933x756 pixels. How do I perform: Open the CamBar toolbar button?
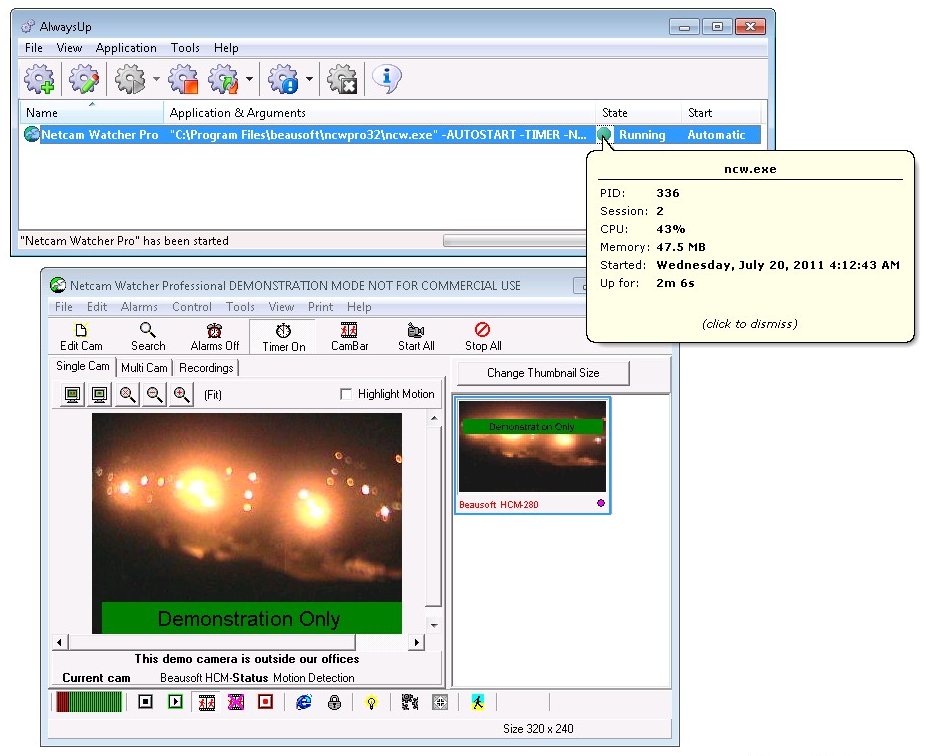(x=349, y=337)
